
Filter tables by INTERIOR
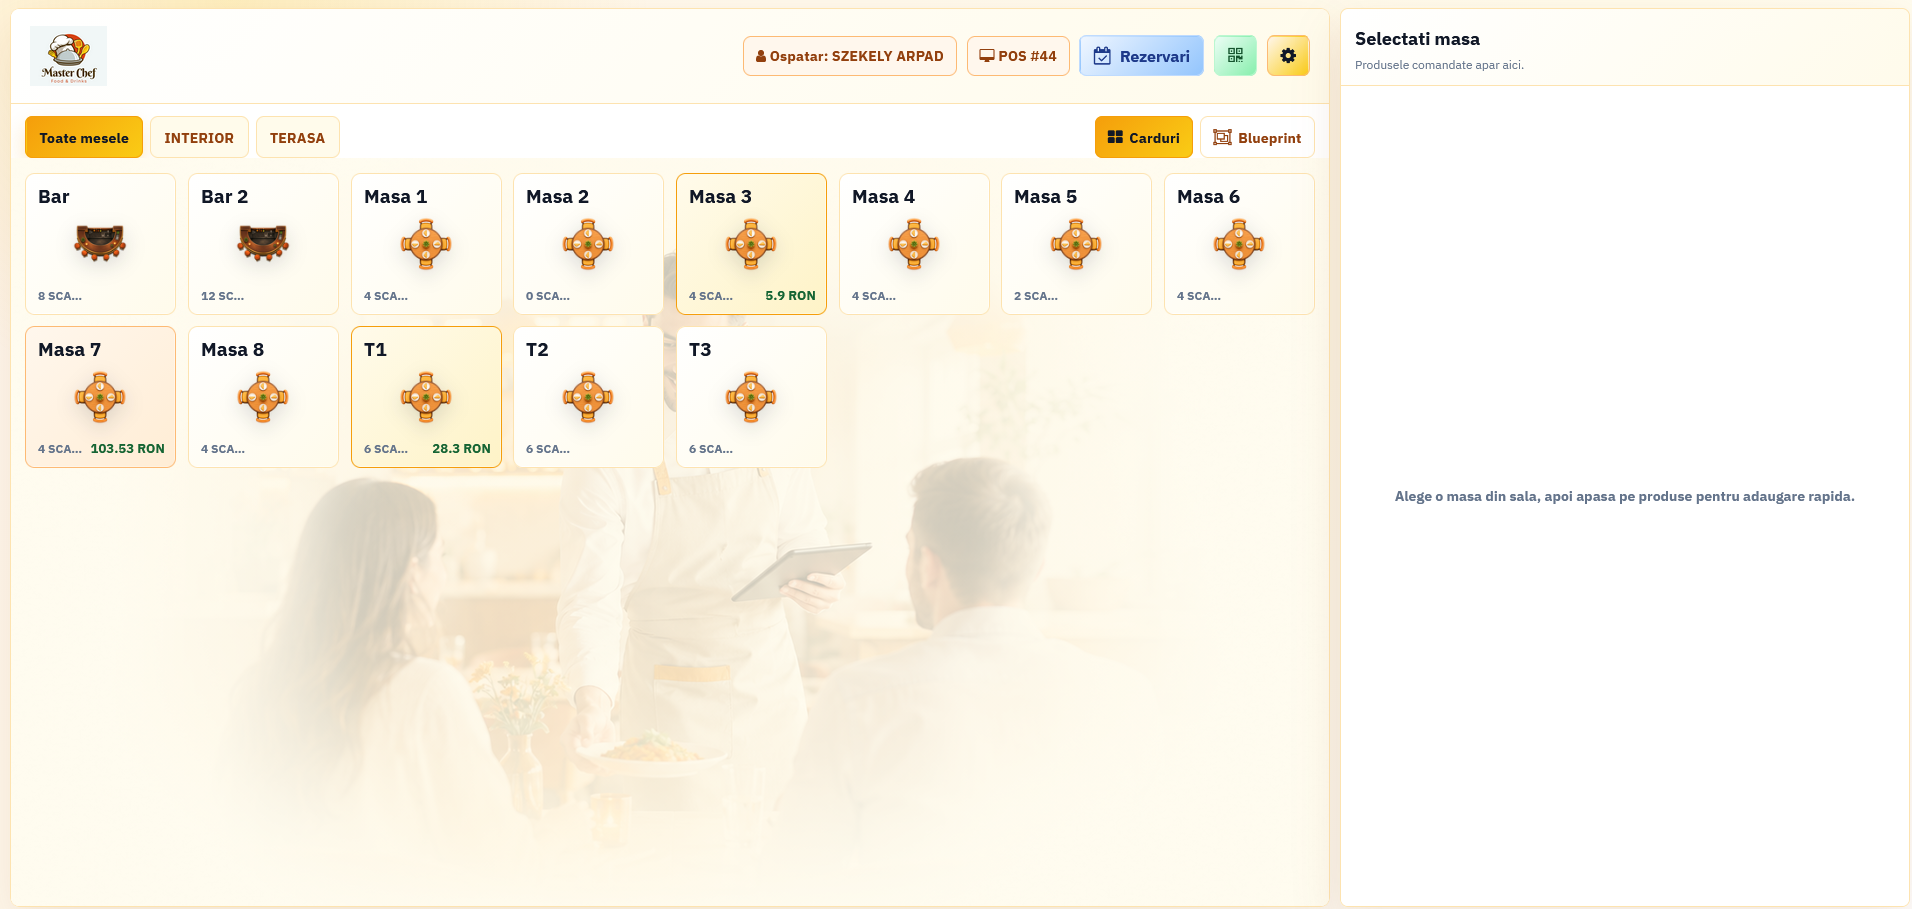199,138
